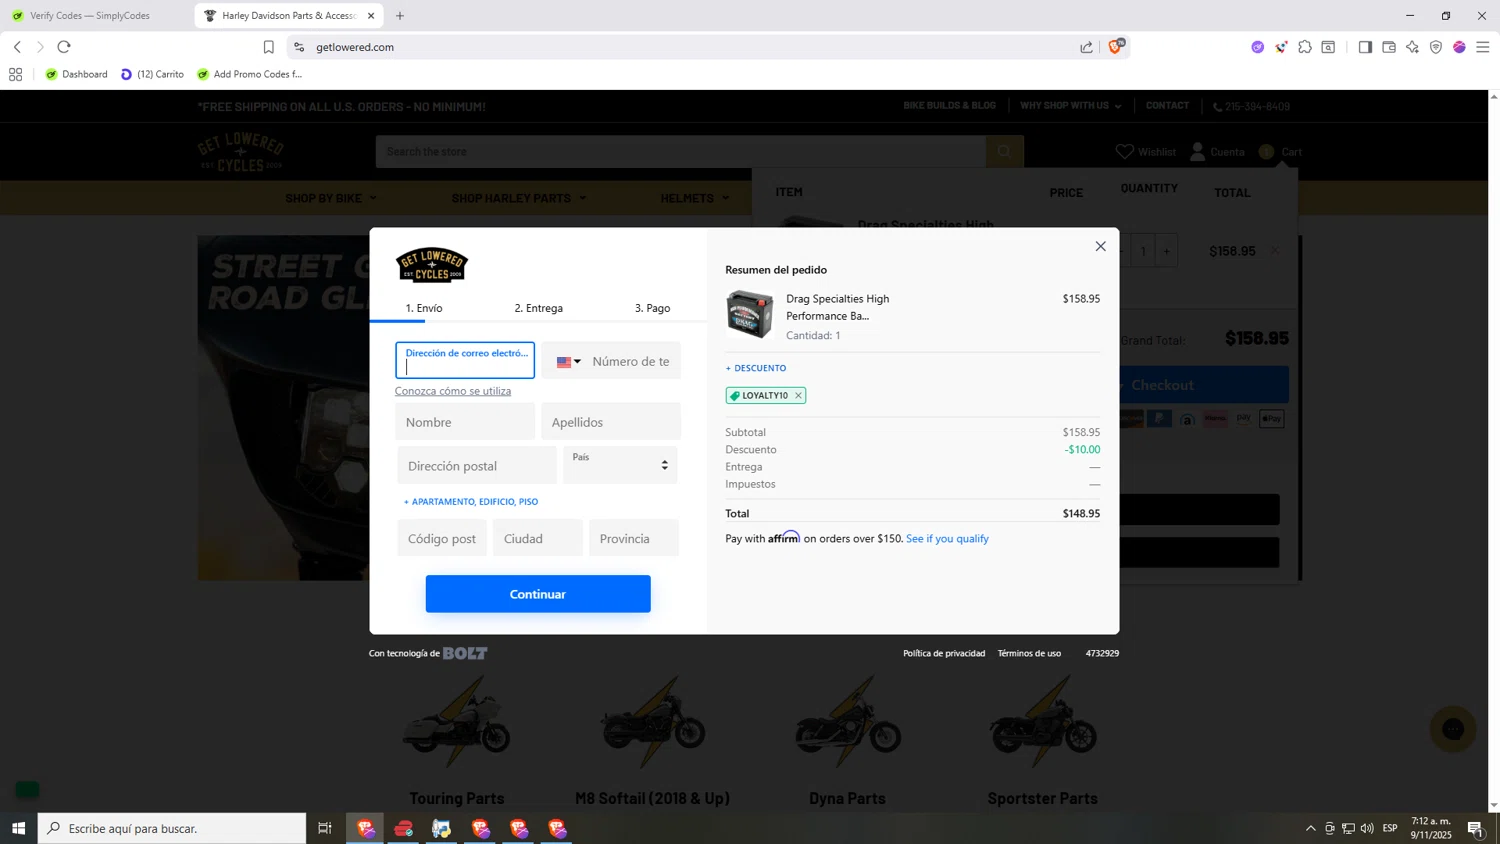Switch to the 3. Pago step tab

(x=652, y=308)
